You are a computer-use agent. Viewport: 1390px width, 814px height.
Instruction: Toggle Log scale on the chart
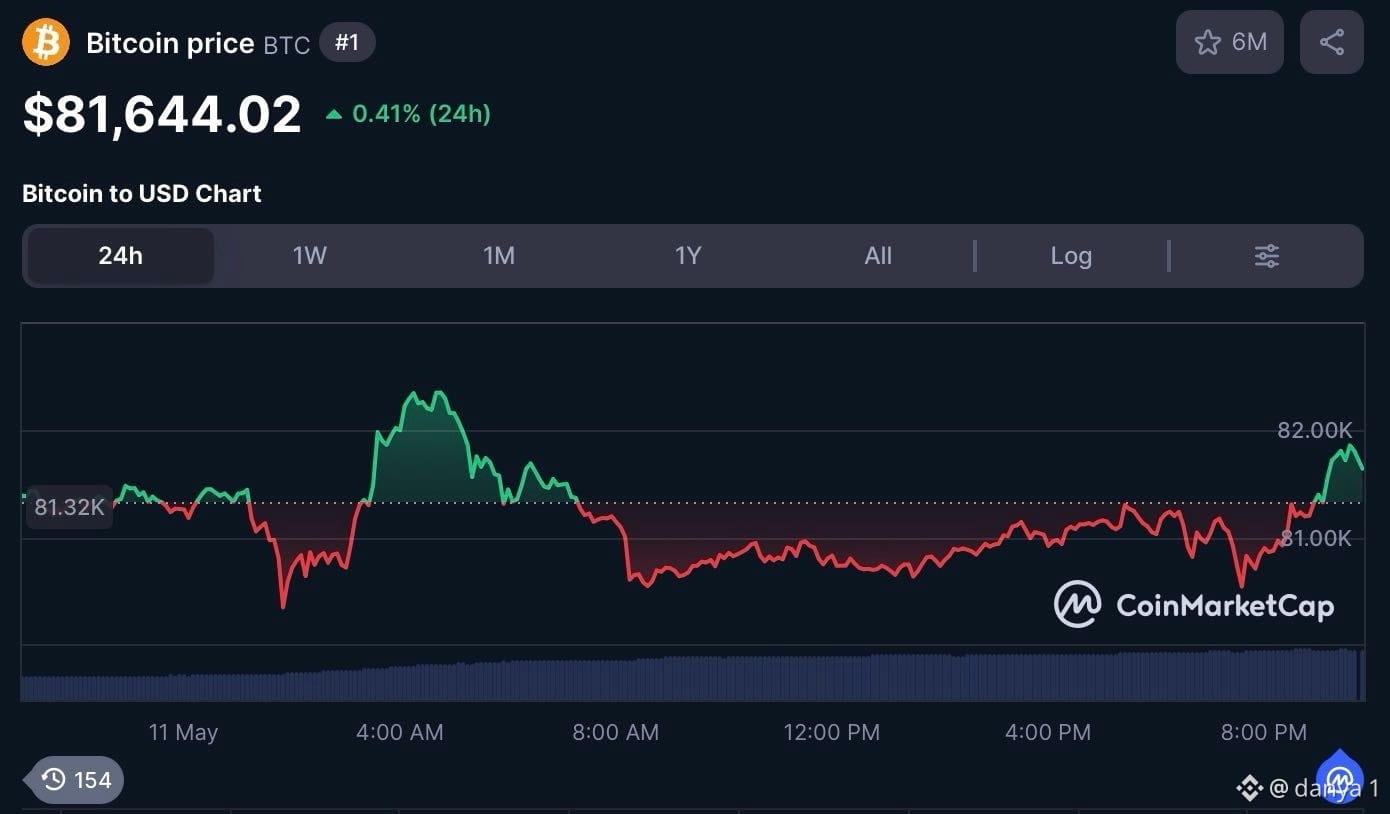pos(1071,256)
